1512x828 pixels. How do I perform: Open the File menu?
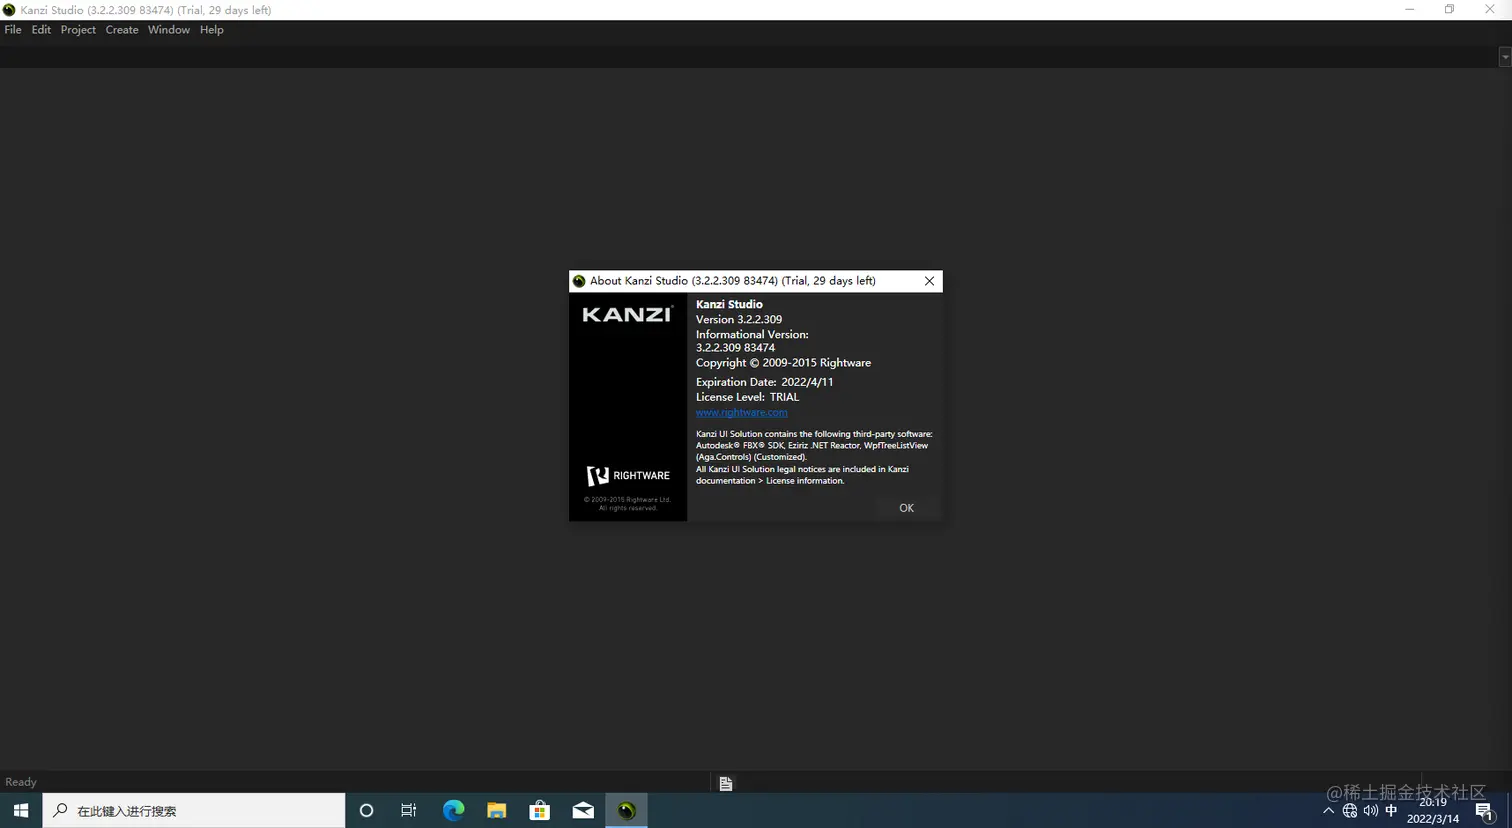pyautogui.click(x=13, y=30)
